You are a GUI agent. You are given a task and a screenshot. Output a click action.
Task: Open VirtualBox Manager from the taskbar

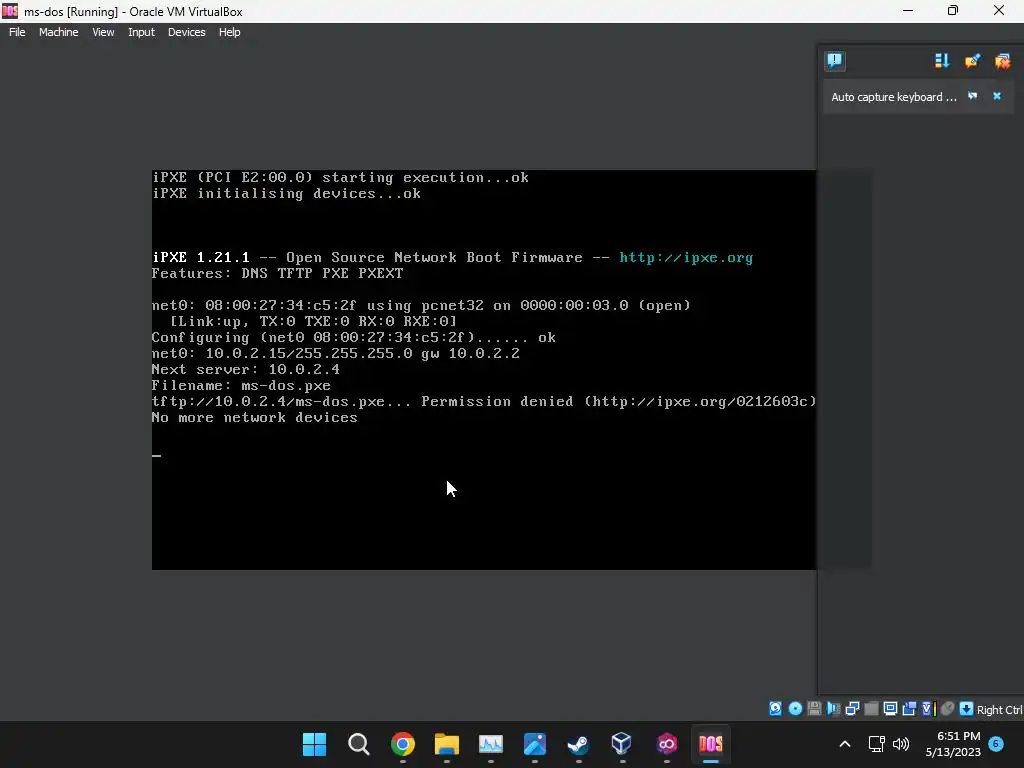coord(622,744)
